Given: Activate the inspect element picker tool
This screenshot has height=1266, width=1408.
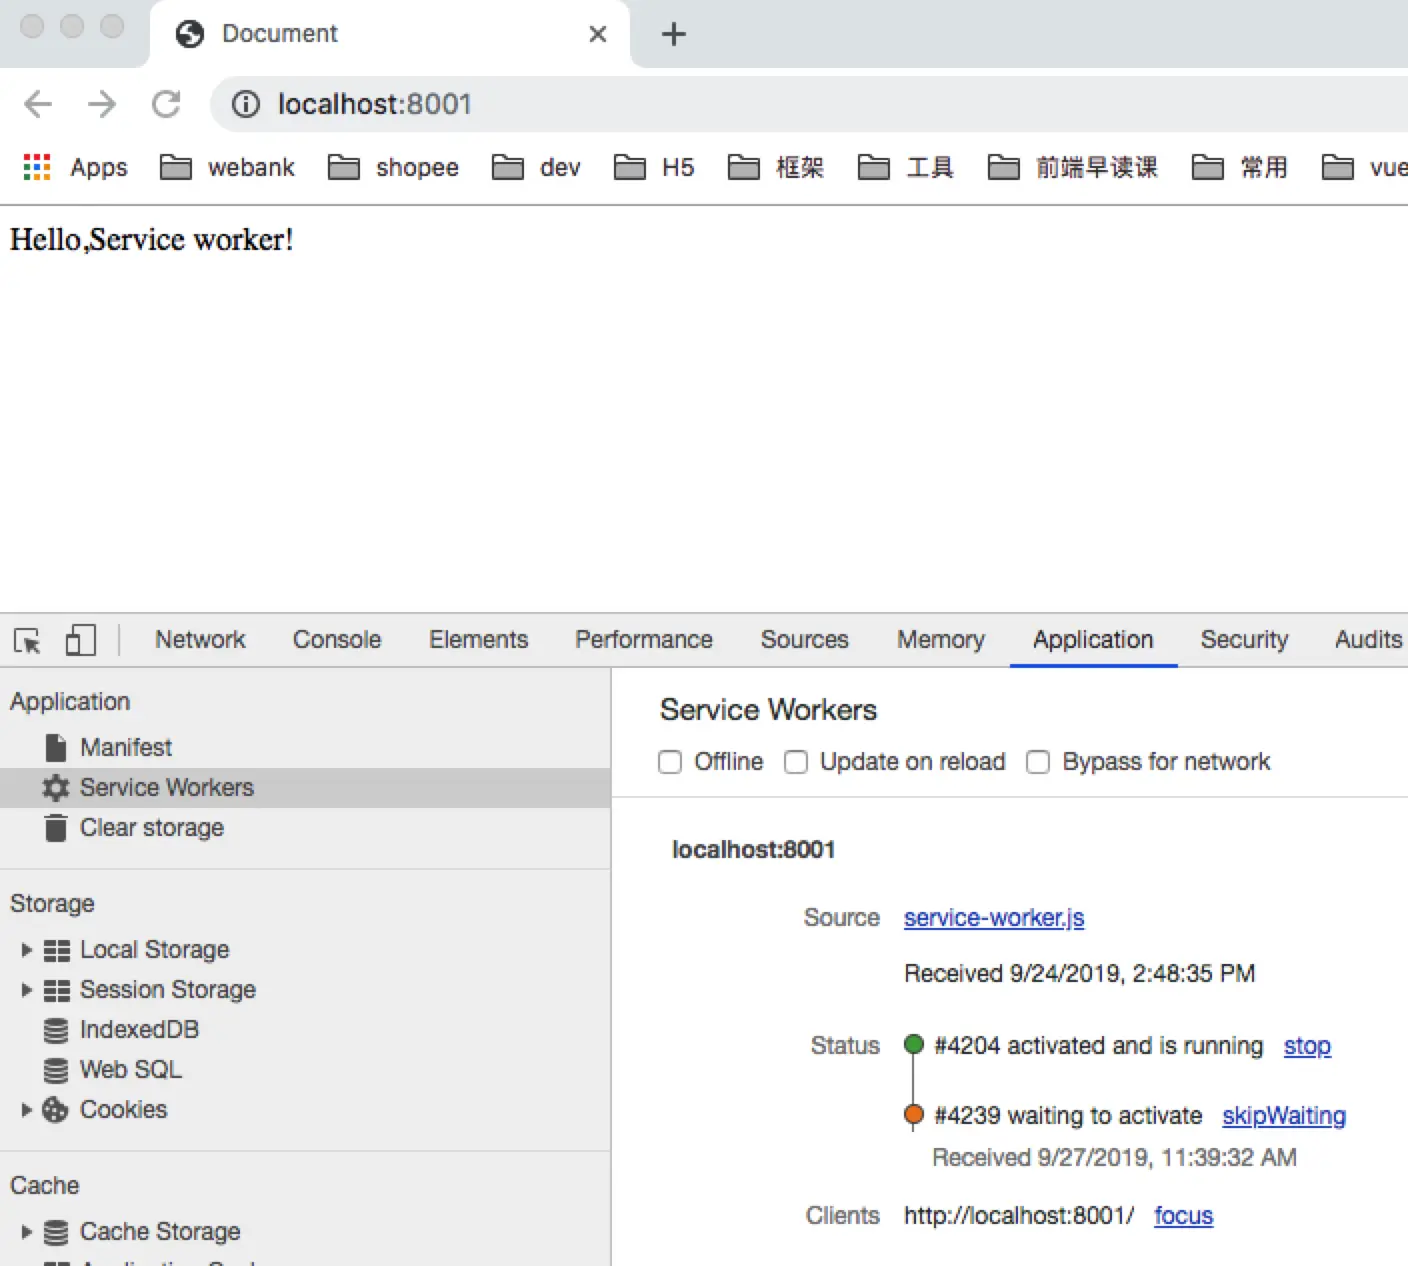Looking at the screenshot, I should [28, 640].
